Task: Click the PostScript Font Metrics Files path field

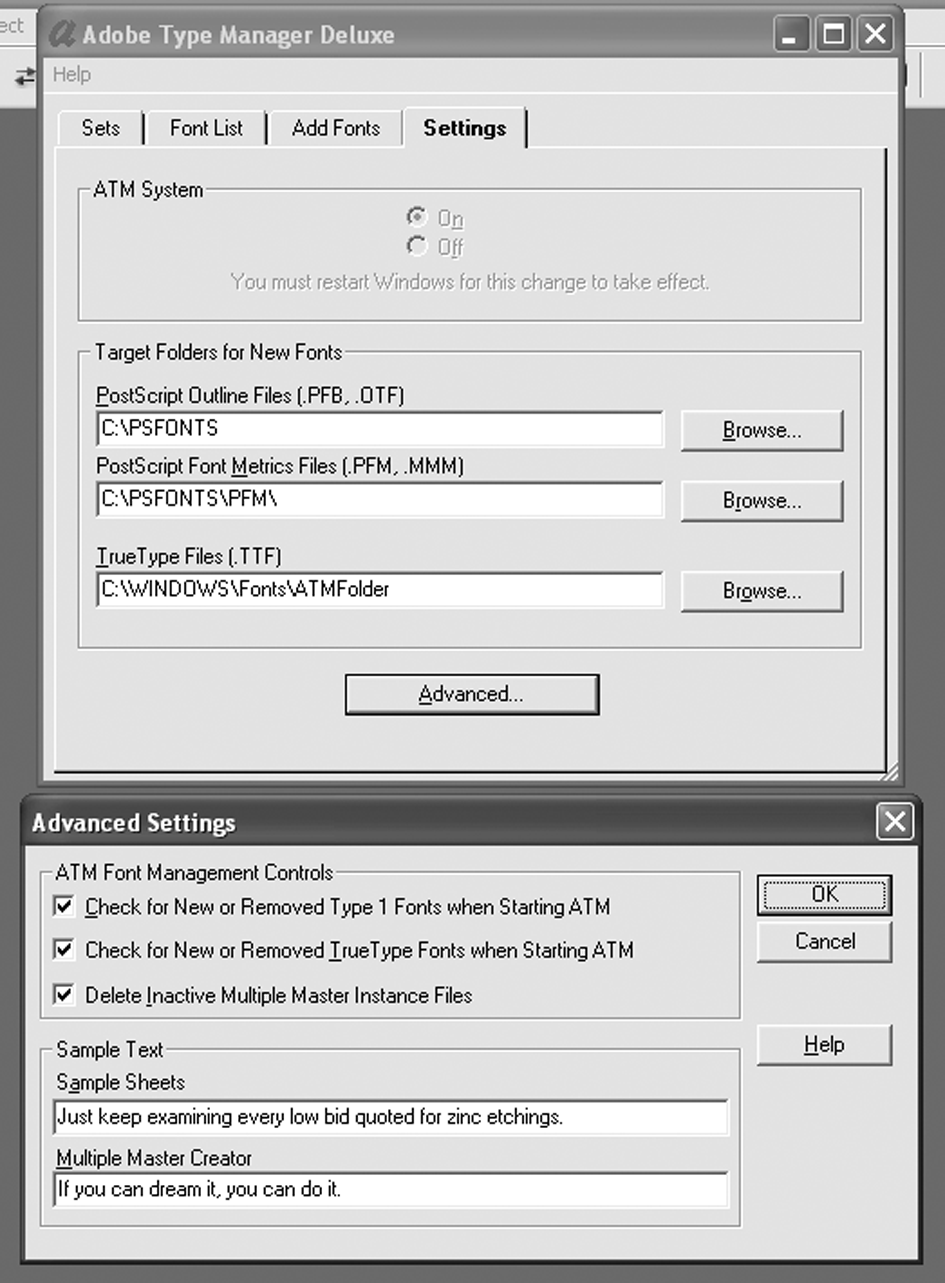Action: click(380, 500)
